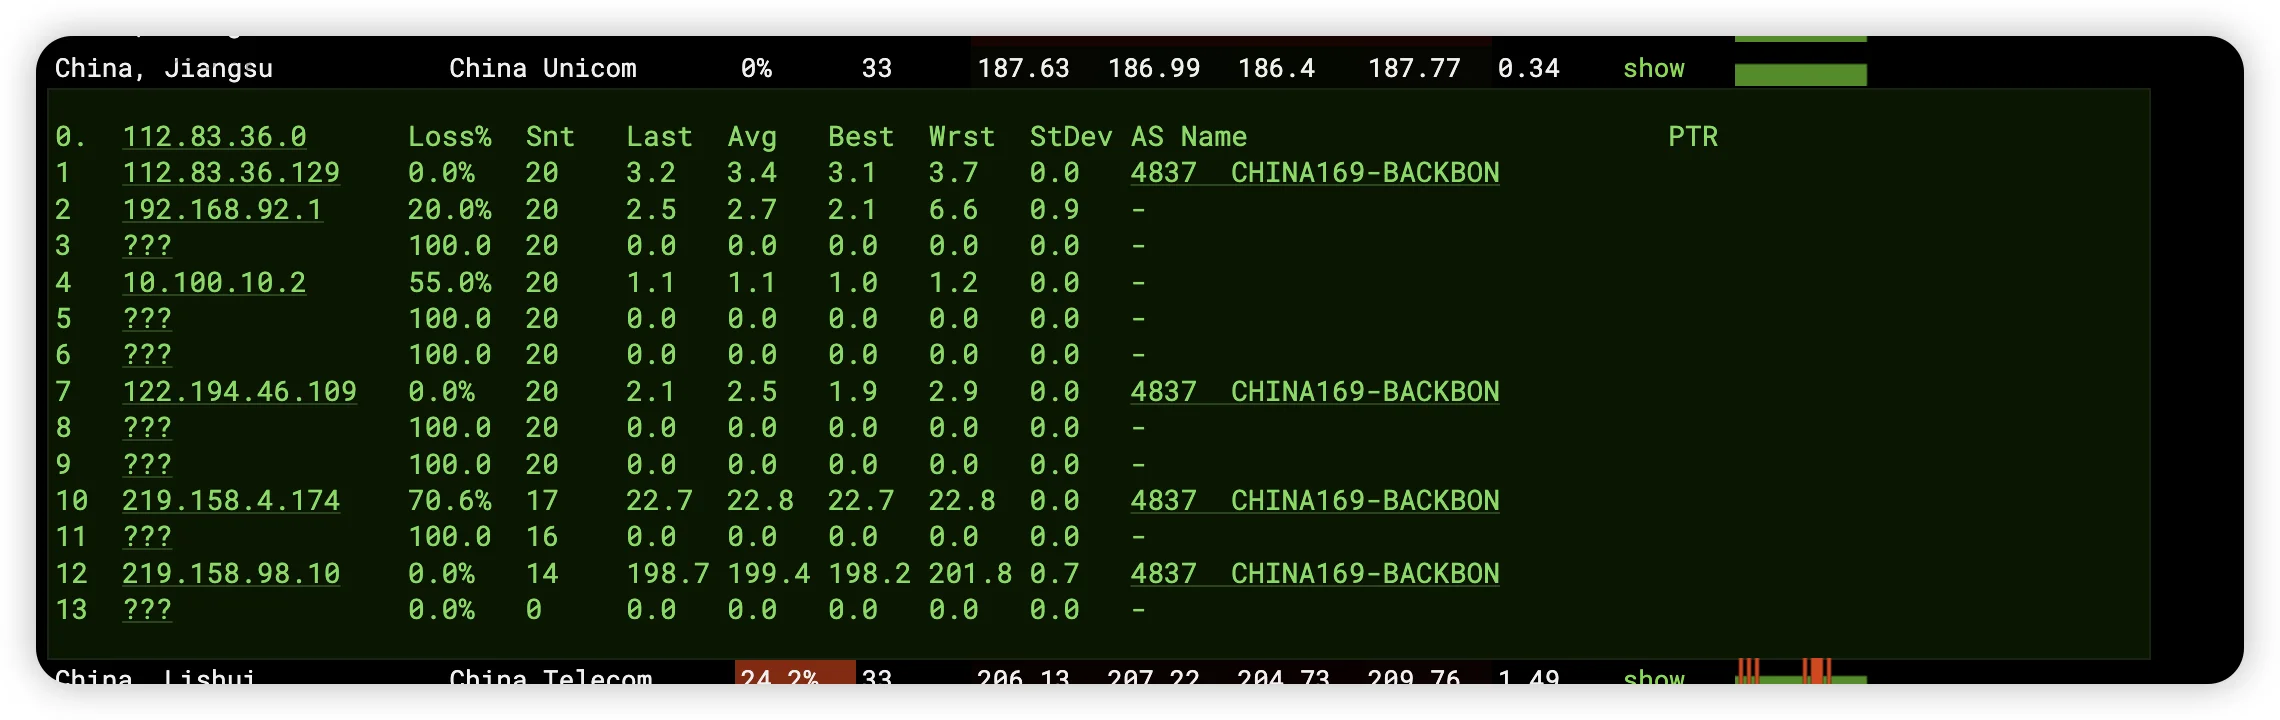Click the 24.2% loss cell for Lishui
The width and height of the screenshot is (2280, 720).
(794, 675)
